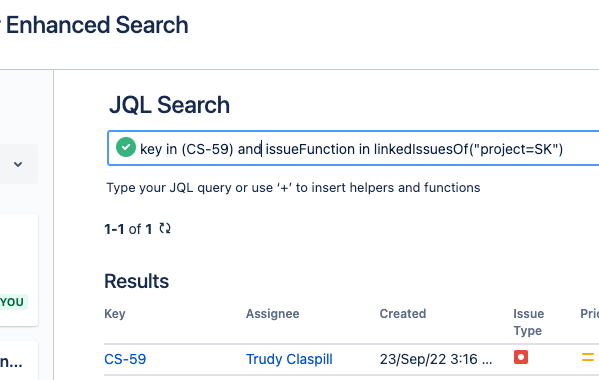599x380 pixels.
Task: Click the Enhanced Search page title
Action: 95,25
